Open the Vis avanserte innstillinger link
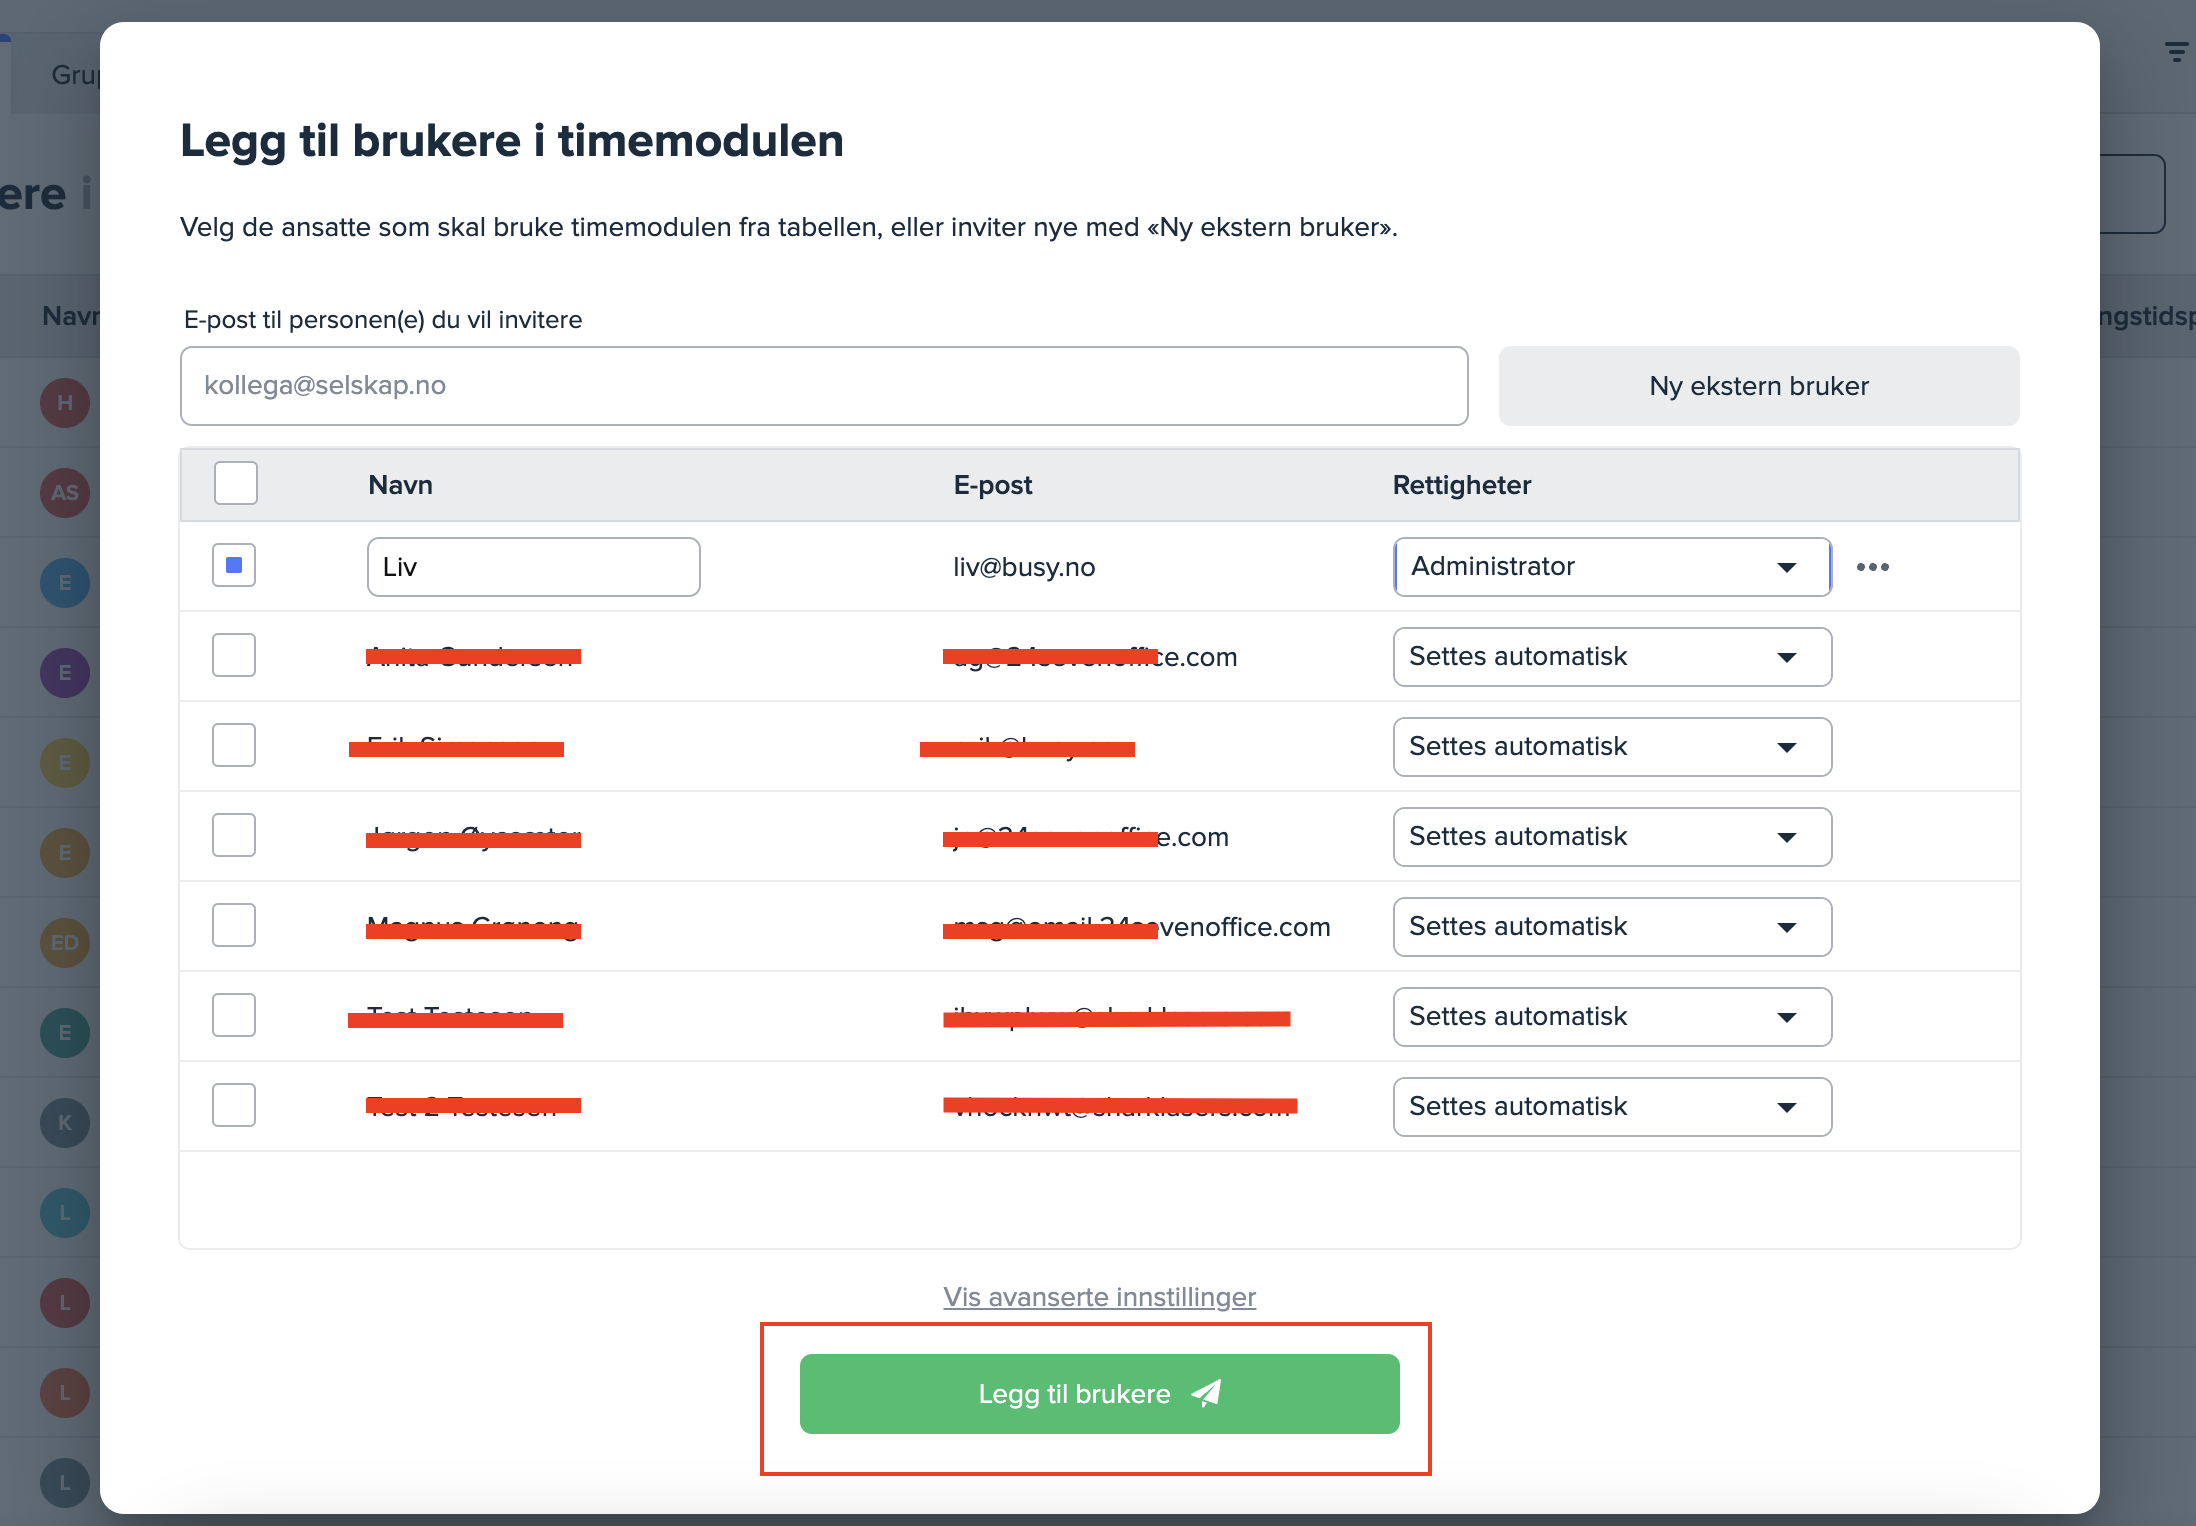This screenshot has height=1526, width=2196. point(1099,1297)
